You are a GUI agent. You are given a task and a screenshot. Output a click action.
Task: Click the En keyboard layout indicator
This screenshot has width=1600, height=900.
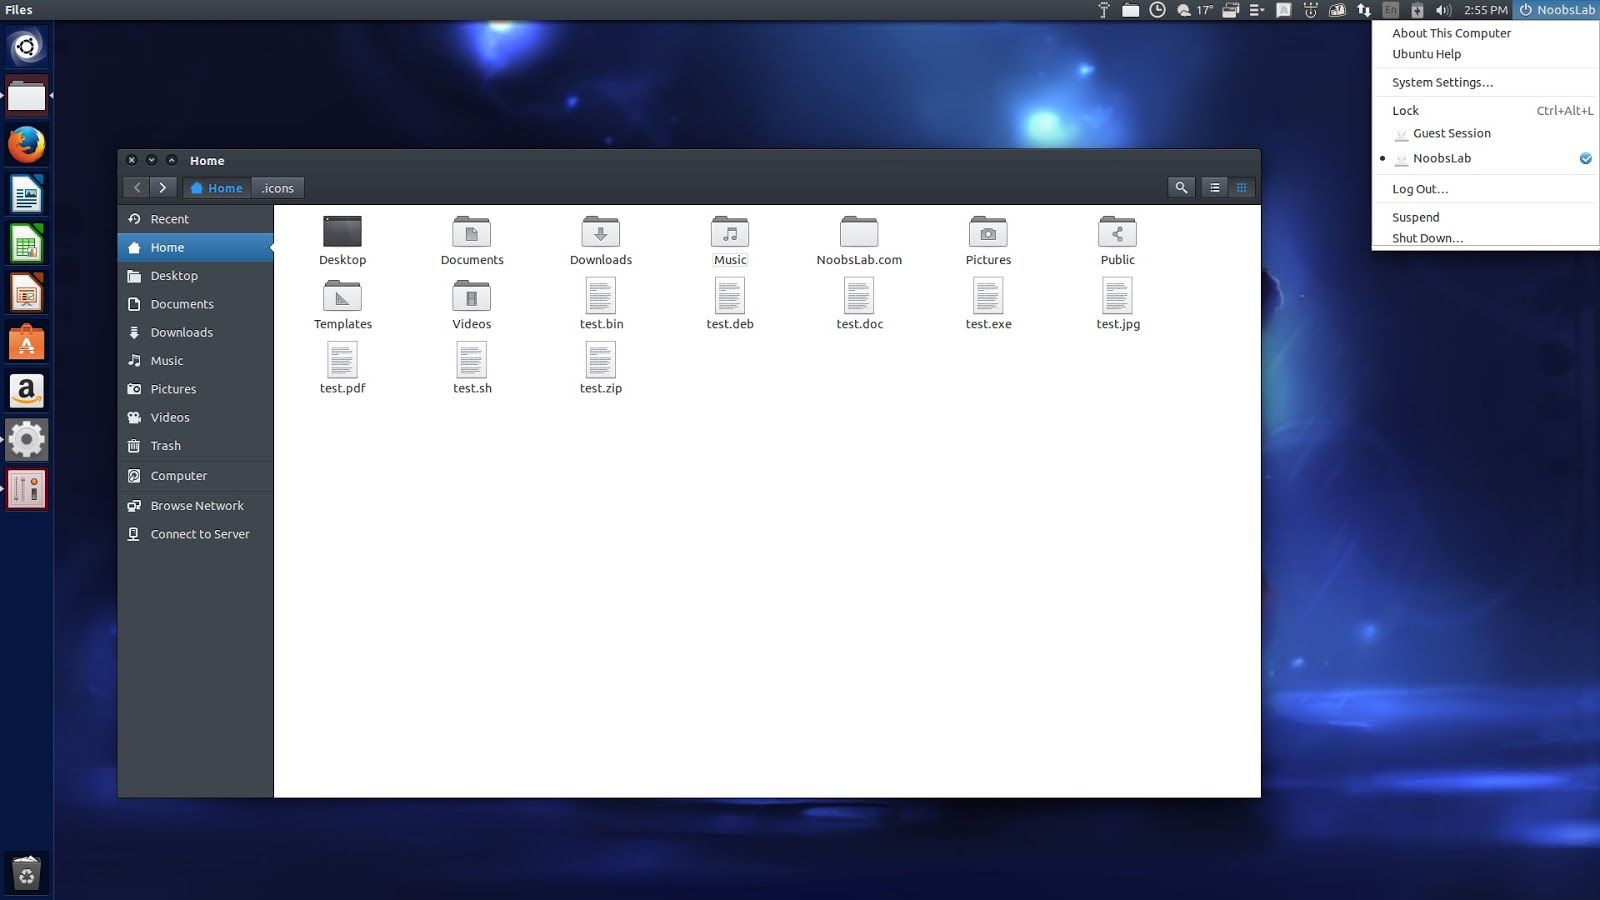(1390, 10)
